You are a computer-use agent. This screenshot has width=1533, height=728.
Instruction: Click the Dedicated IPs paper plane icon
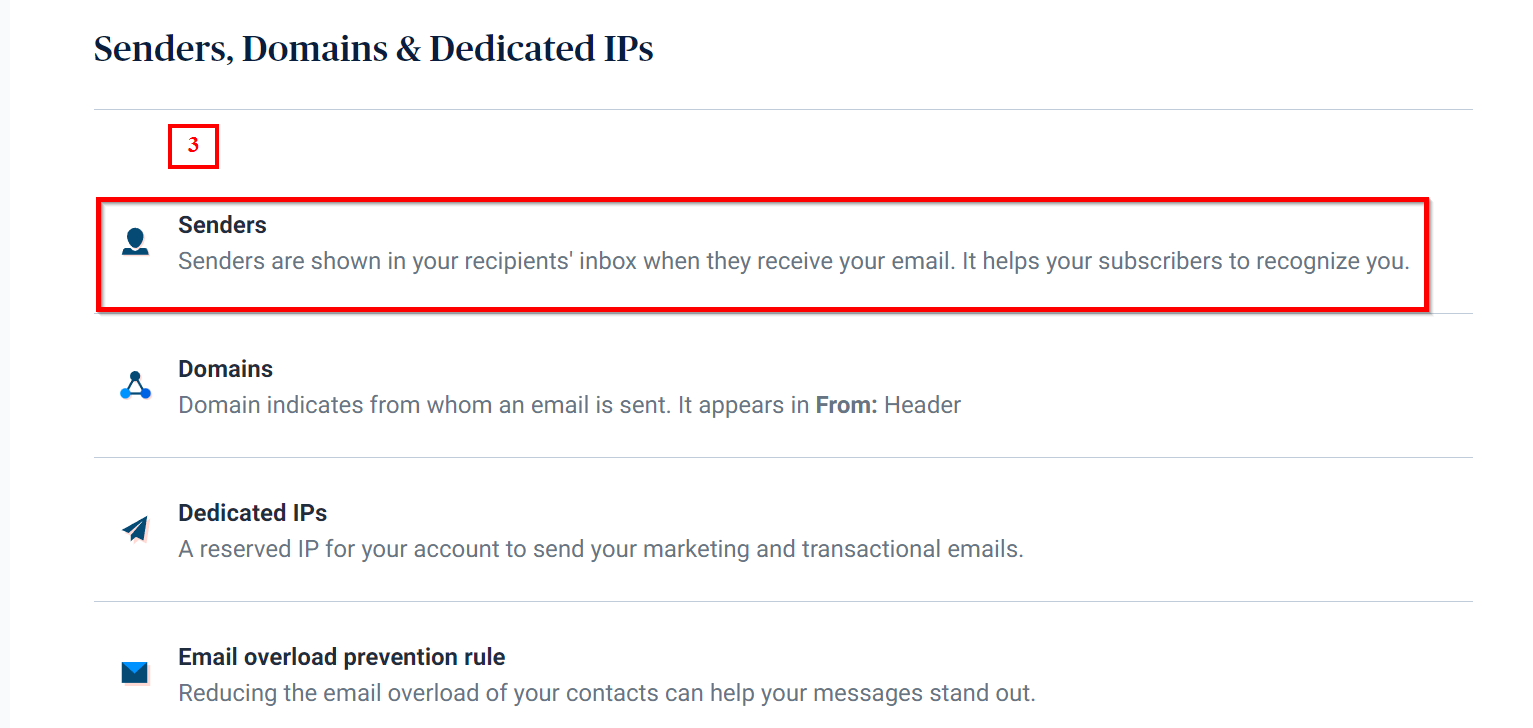coord(135,529)
